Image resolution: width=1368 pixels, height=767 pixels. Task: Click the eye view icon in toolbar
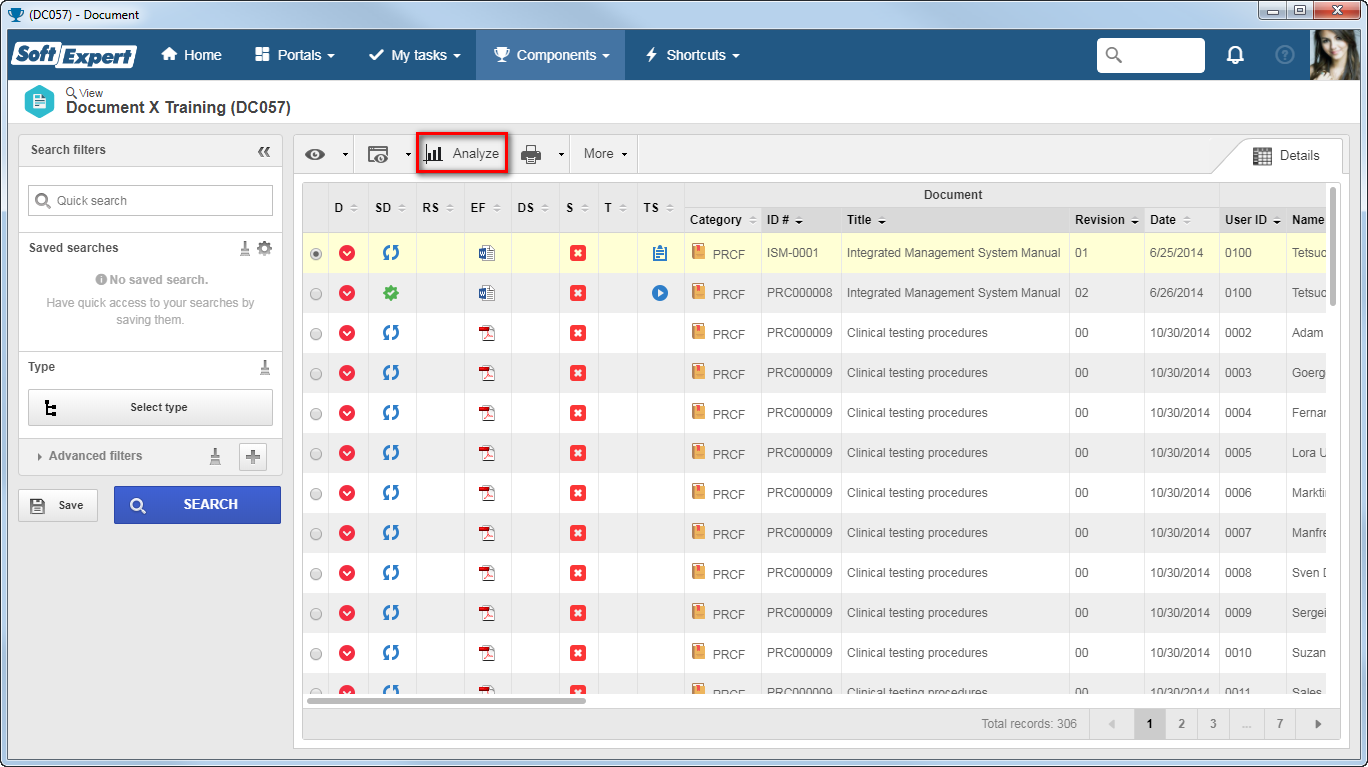[315, 154]
